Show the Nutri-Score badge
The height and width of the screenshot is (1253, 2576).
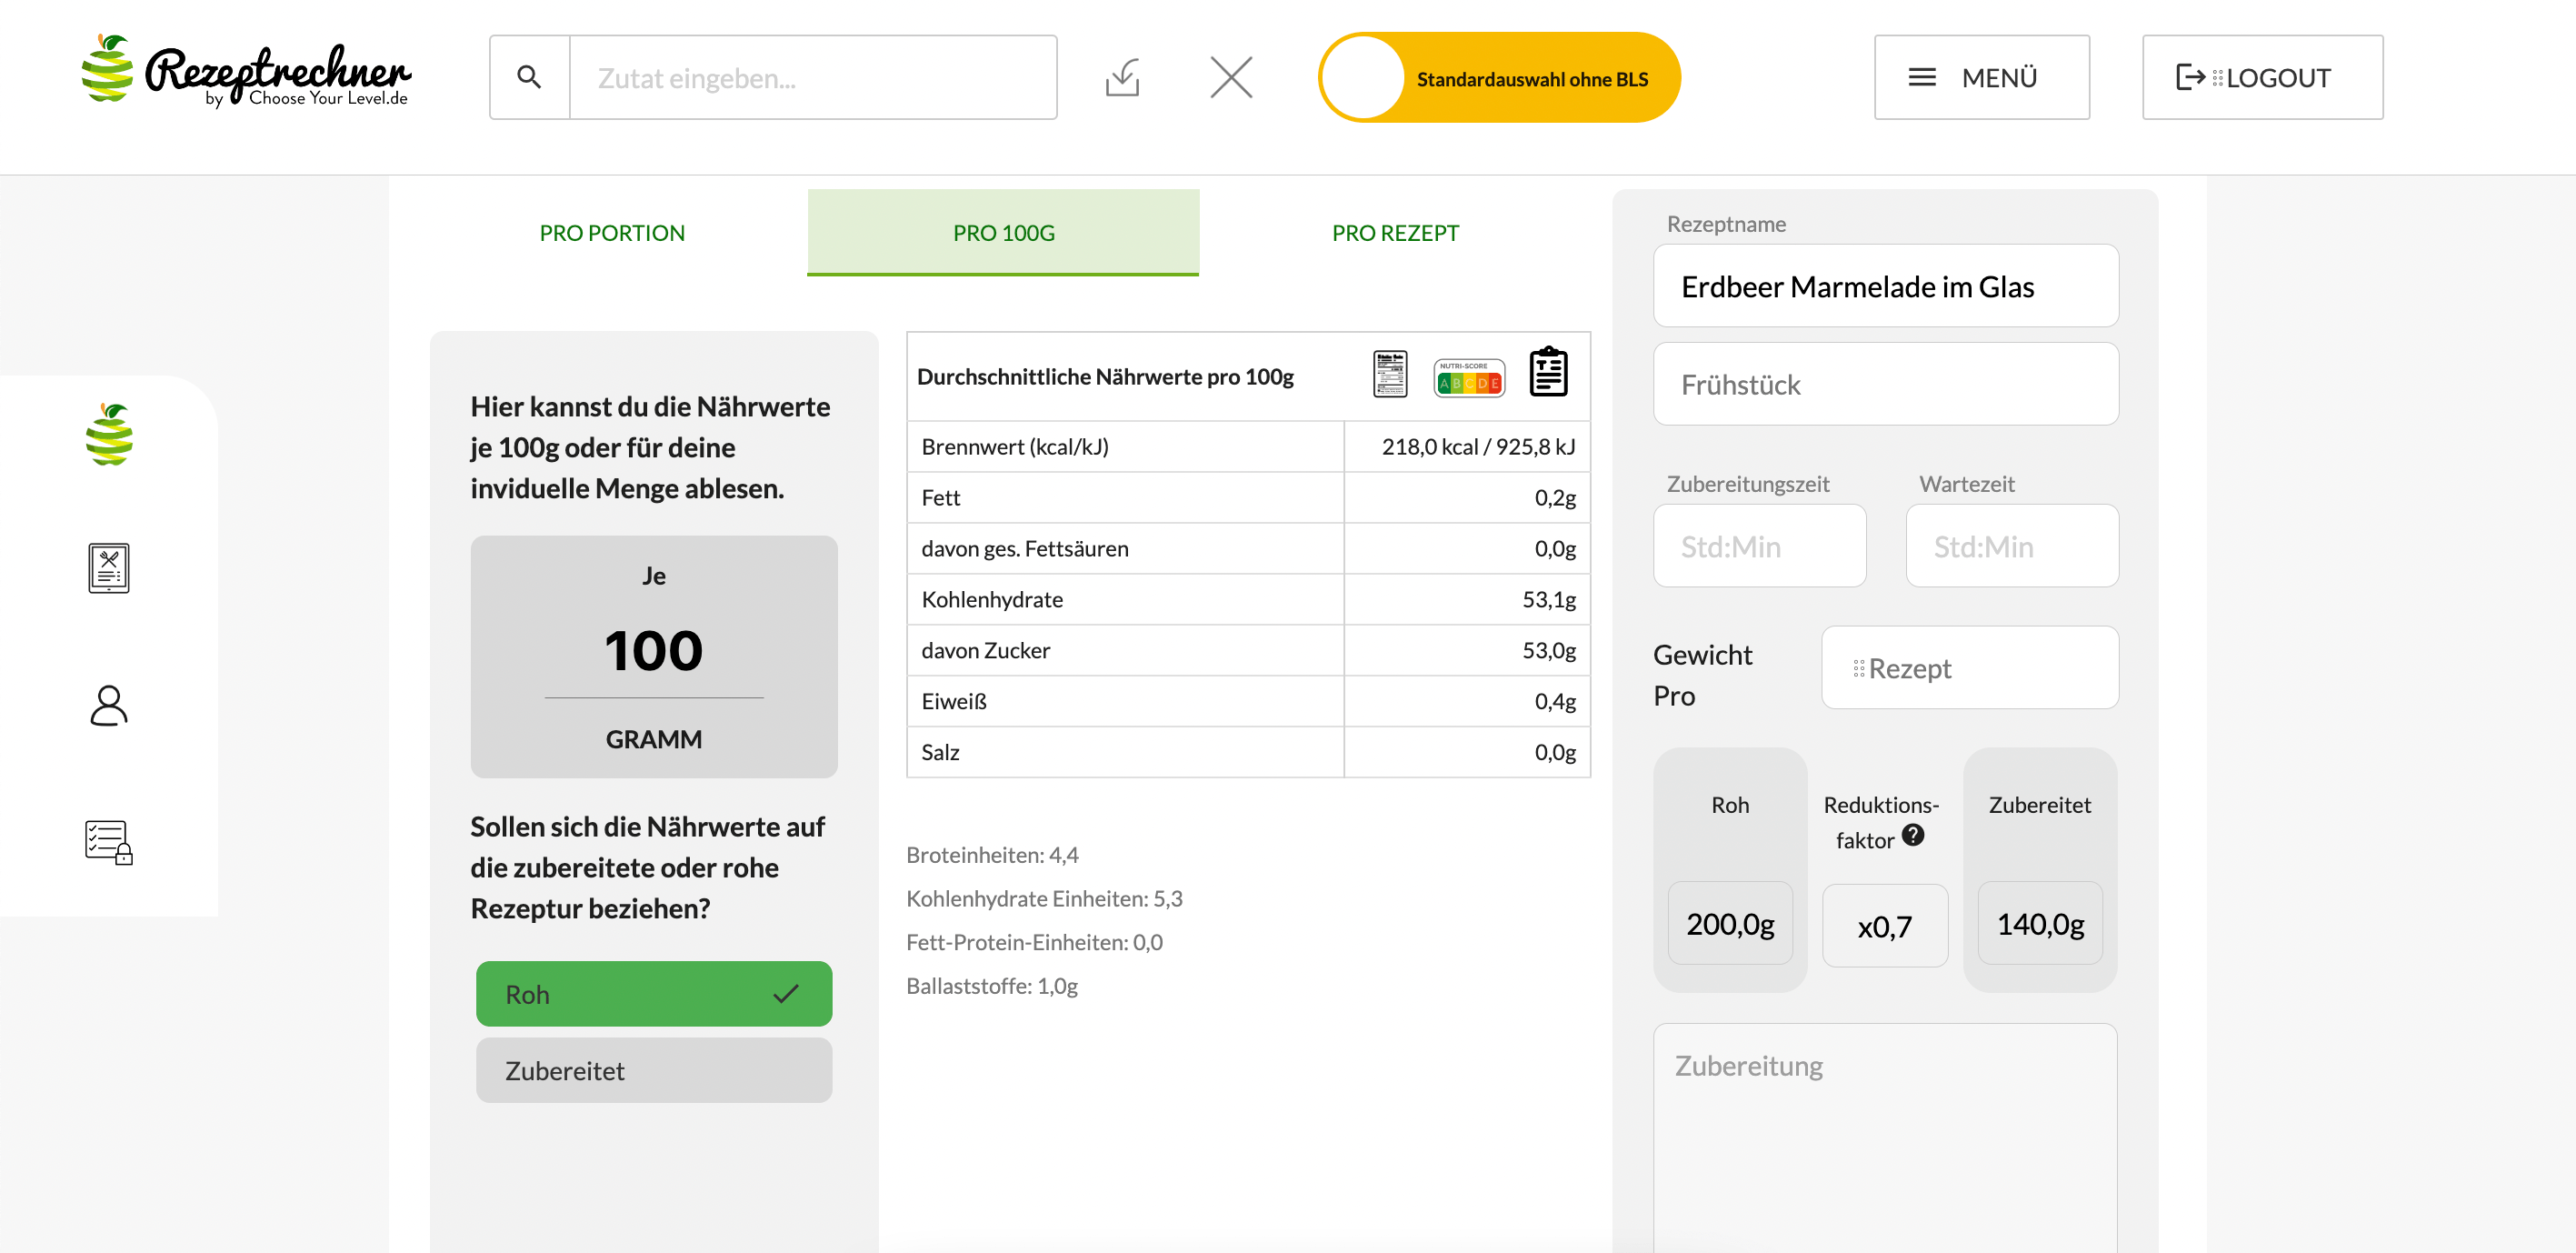(1468, 378)
